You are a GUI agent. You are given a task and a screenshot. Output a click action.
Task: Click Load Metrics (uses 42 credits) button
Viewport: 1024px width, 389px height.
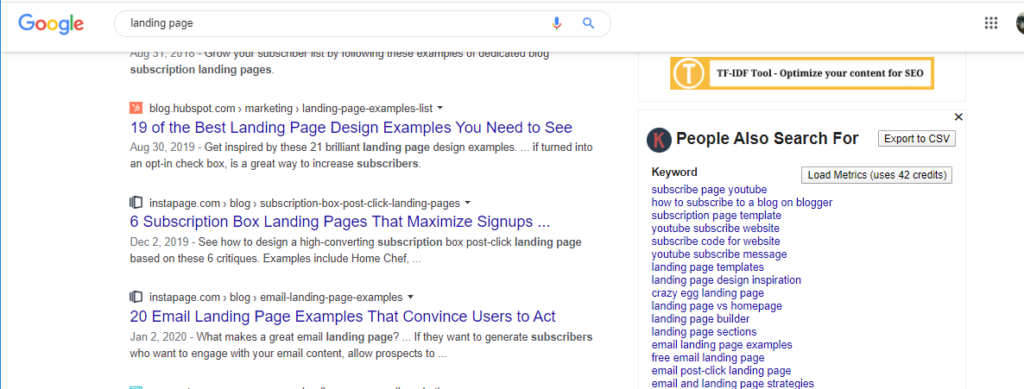[877, 175]
